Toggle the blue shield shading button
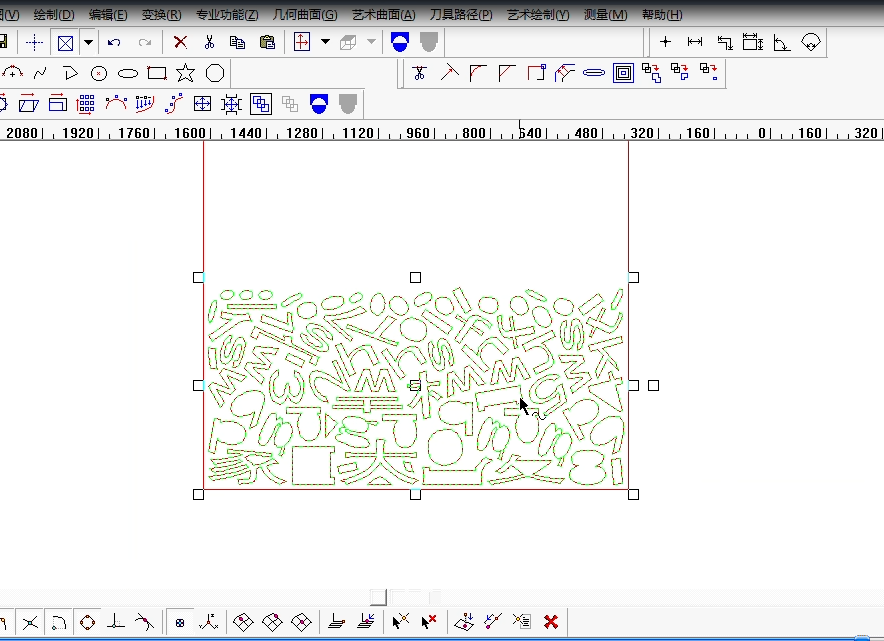The width and height of the screenshot is (884, 641). click(x=400, y=42)
